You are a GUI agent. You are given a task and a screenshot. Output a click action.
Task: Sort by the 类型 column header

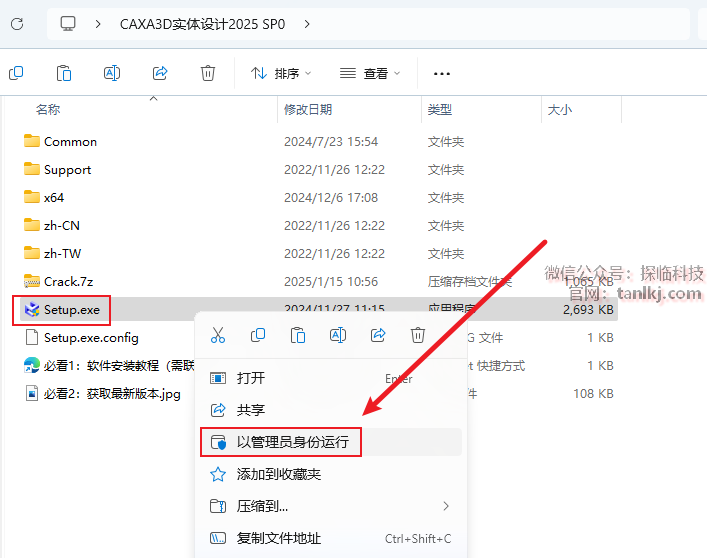[440, 110]
